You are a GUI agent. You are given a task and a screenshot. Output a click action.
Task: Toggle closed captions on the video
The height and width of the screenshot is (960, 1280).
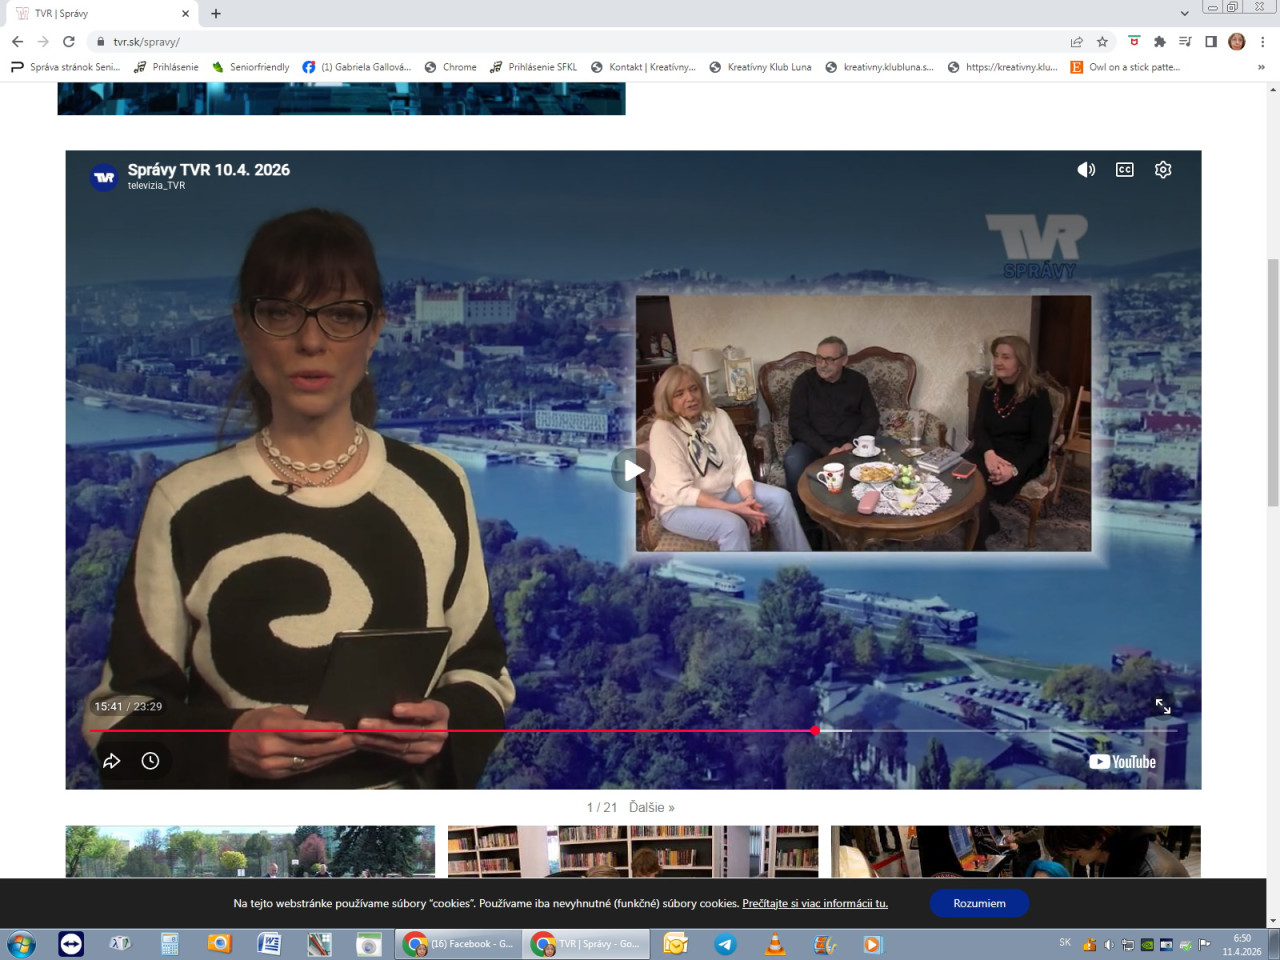click(x=1124, y=170)
